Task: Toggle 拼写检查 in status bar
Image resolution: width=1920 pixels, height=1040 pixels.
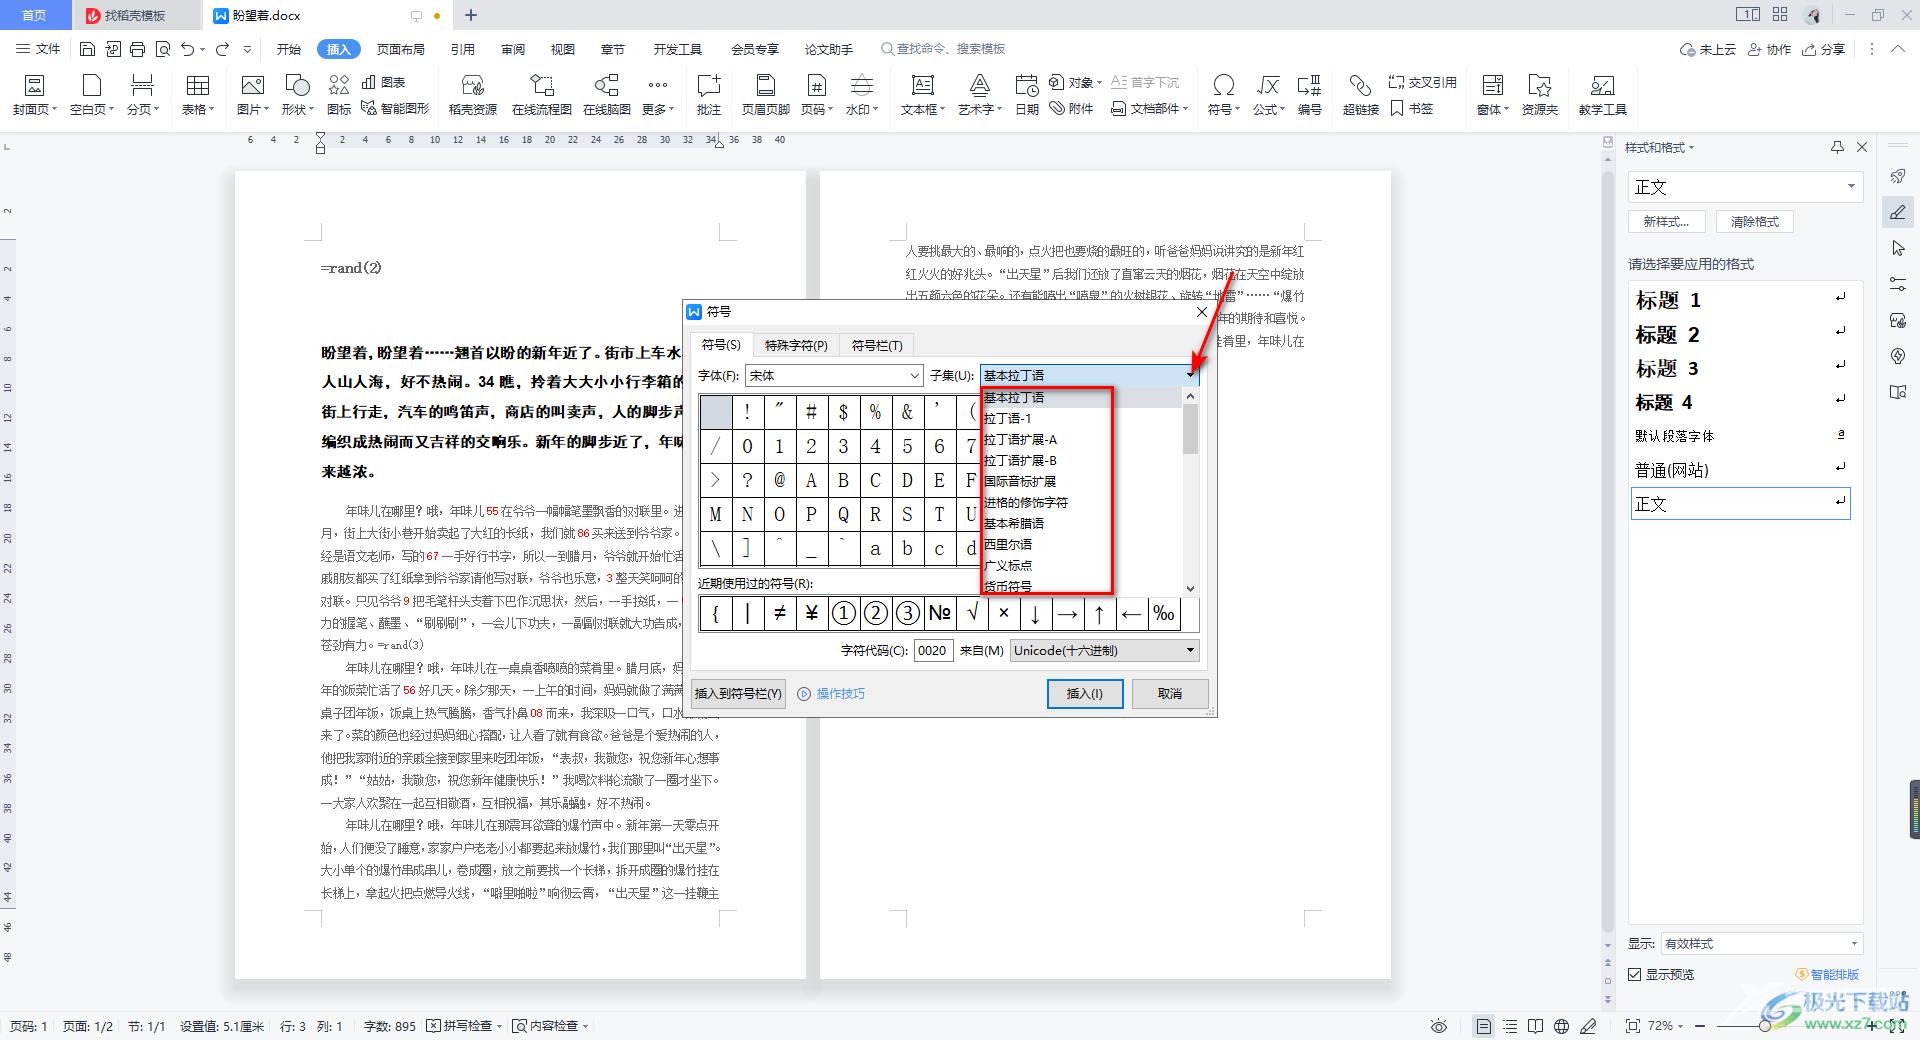Action: tap(461, 1026)
